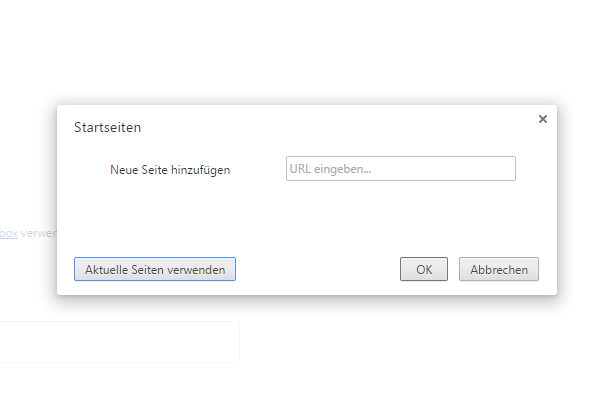Select the OK button in Startseiten
This screenshot has width=600, height=400.
tap(424, 269)
